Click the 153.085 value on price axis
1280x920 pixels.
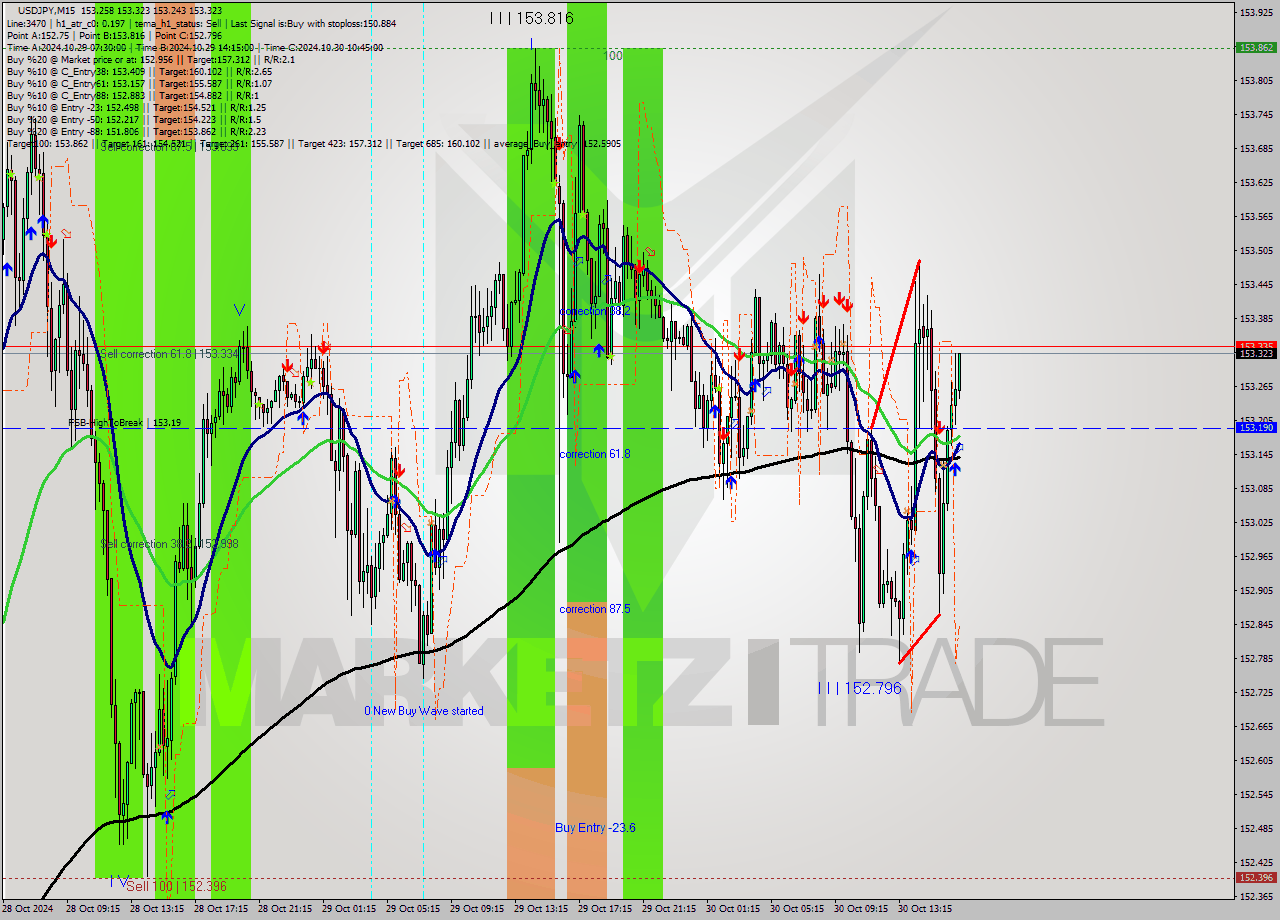tap(1256, 488)
